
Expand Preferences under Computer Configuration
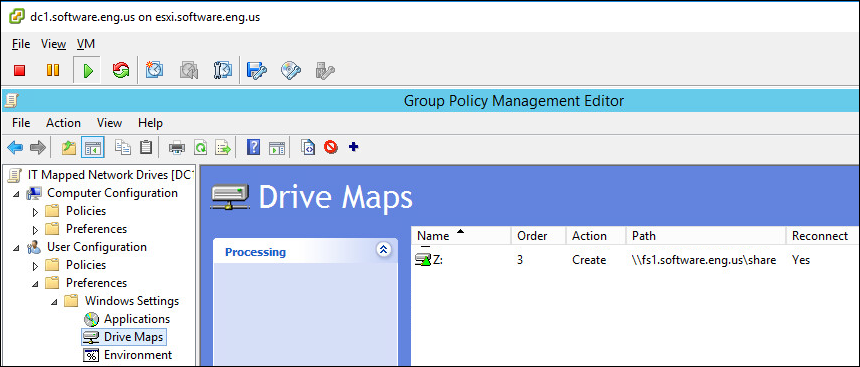point(35,230)
